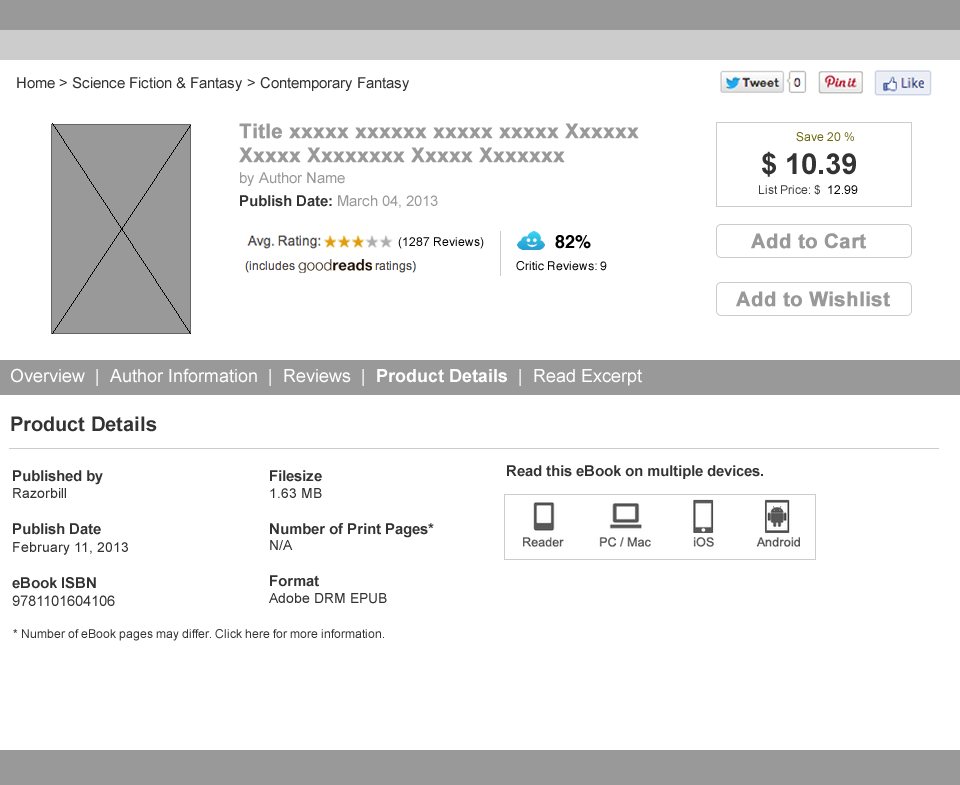Click the blue cloud critic score icon
This screenshot has width=960, height=785.
(x=531, y=241)
